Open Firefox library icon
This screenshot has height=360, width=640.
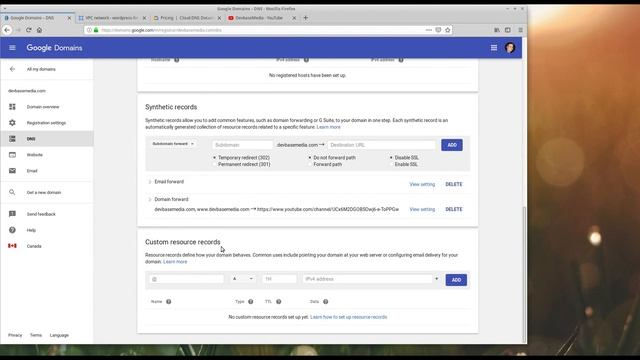(x=497, y=30)
